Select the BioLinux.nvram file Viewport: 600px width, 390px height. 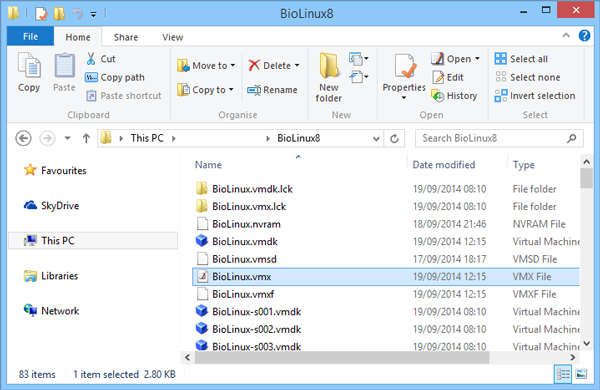point(246,224)
